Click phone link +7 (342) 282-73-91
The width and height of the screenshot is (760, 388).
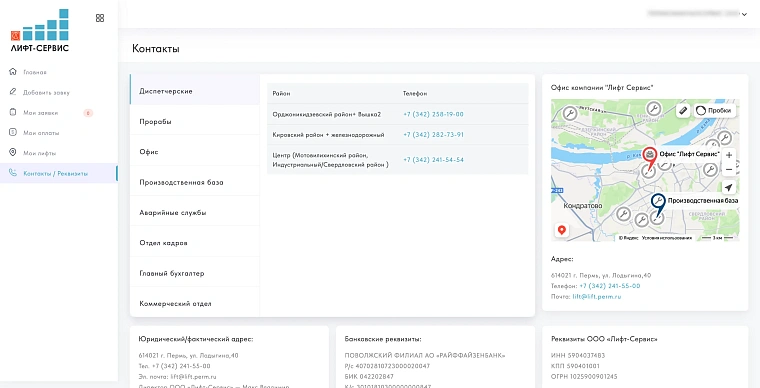point(433,135)
